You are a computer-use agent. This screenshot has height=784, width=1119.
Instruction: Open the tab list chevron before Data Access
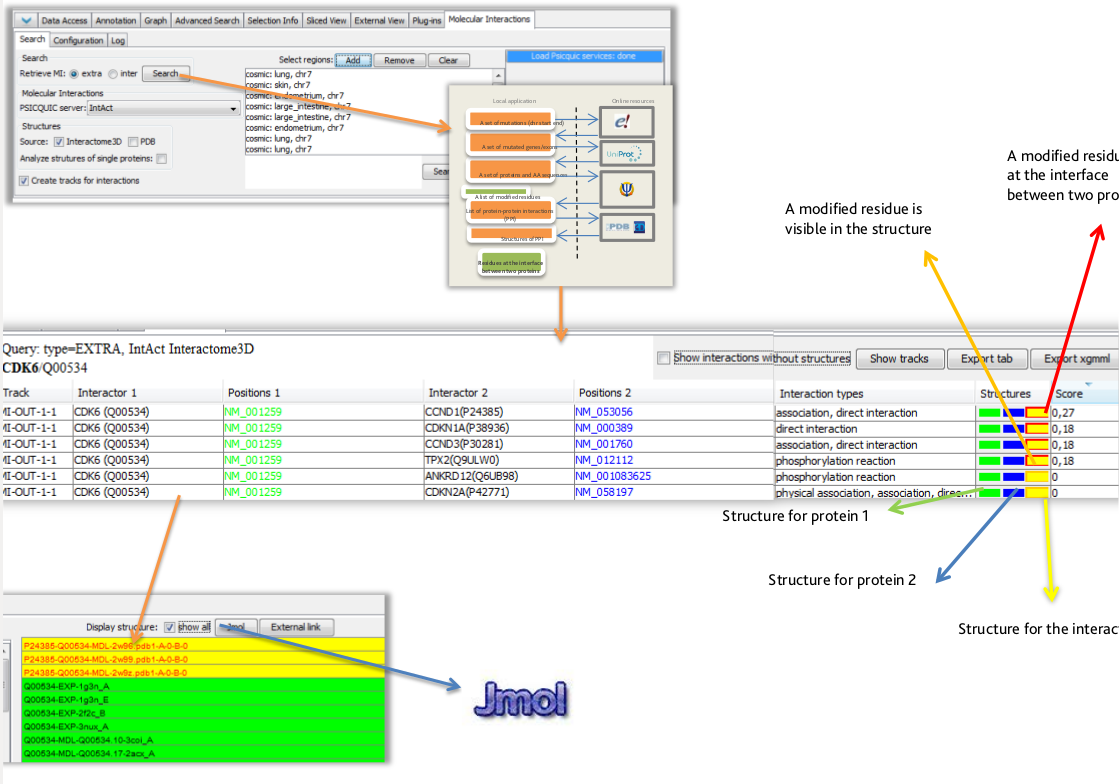pyautogui.click(x=26, y=20)
